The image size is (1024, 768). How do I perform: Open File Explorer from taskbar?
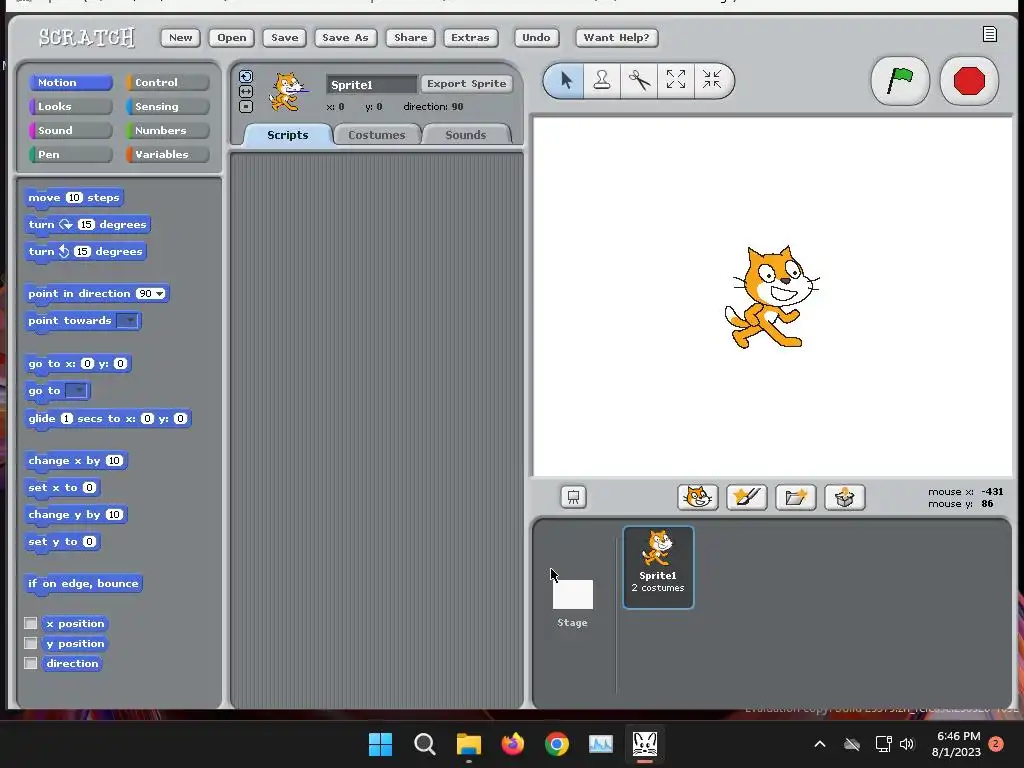468,744
